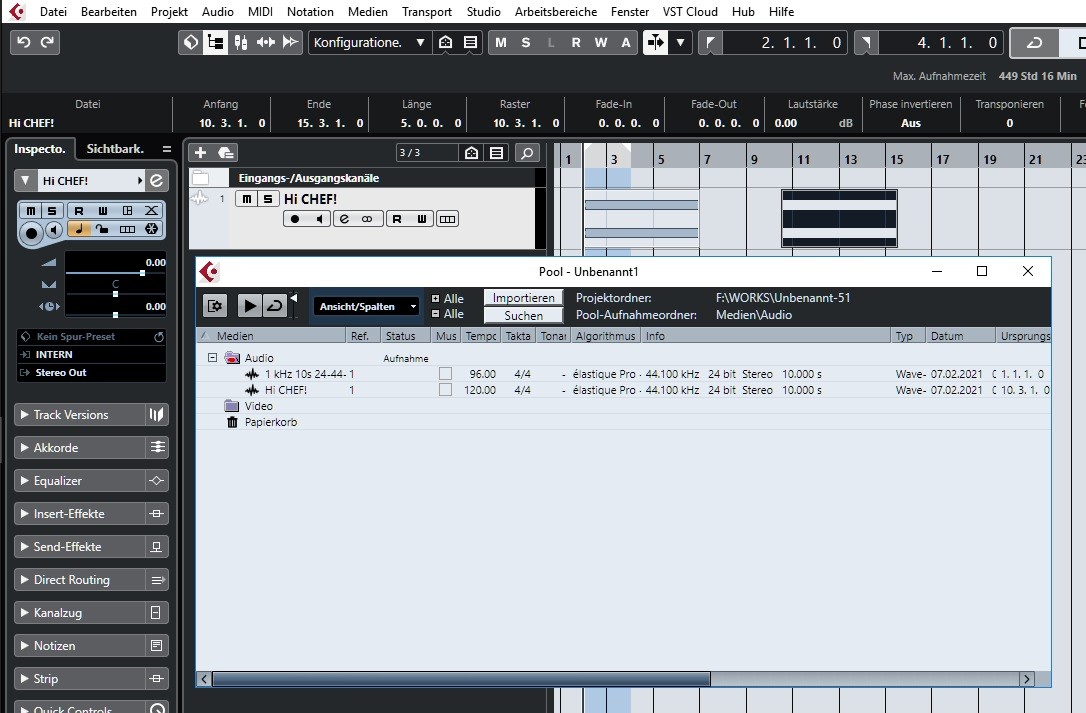1086x713 pixels.
Task: Toggle global Solo S button in toolbar
Action: click(526, 42)
